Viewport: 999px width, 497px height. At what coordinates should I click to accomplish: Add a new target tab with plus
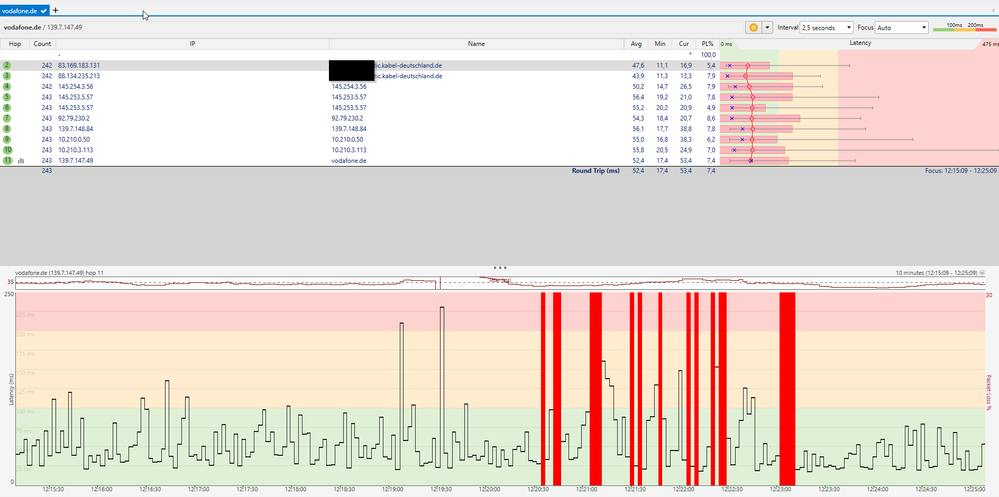(55, 10)
